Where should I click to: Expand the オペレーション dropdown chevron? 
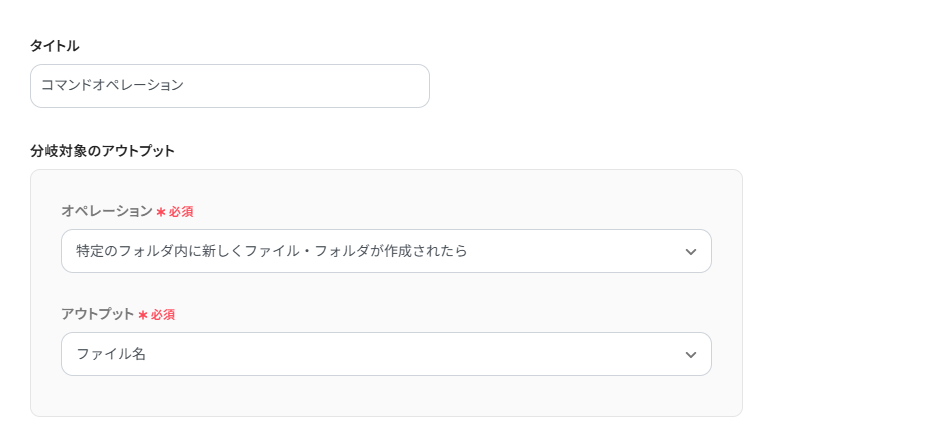[x=690, y=252]
